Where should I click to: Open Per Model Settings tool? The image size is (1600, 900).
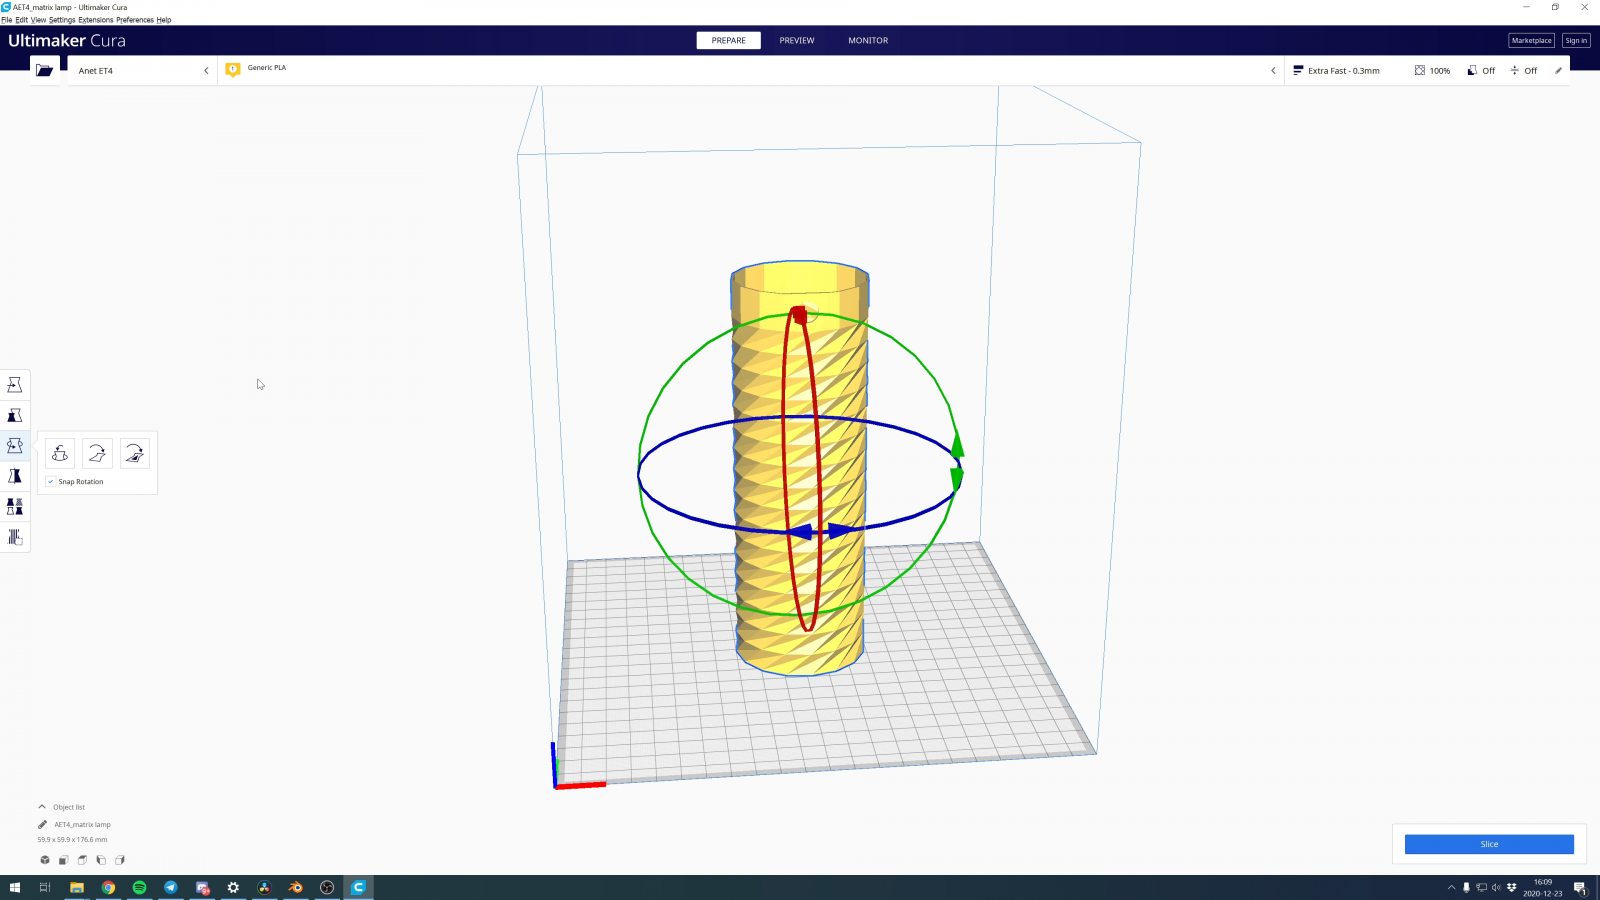15,507
